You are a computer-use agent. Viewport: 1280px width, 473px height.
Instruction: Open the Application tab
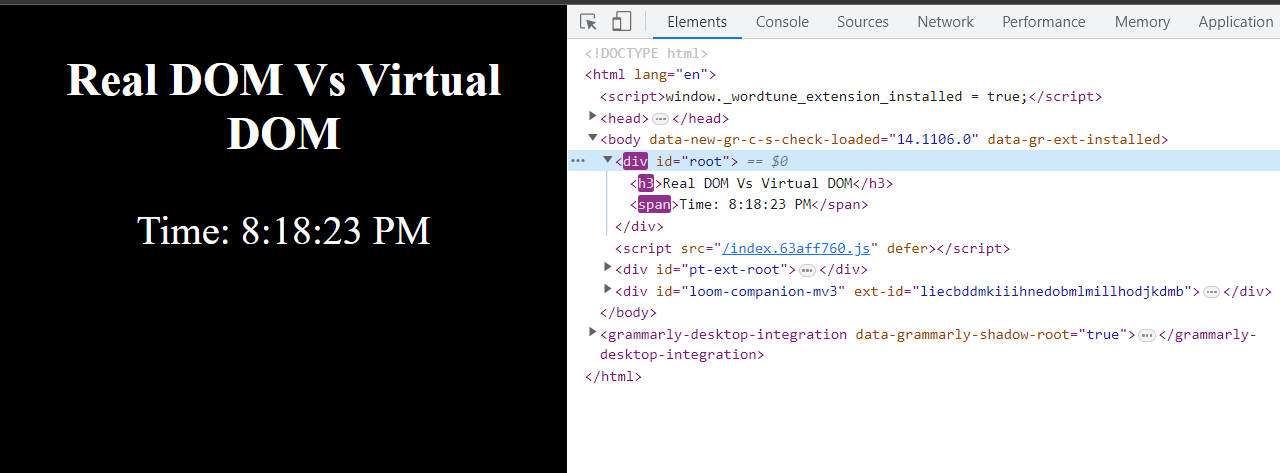(x=1235, y=21)
